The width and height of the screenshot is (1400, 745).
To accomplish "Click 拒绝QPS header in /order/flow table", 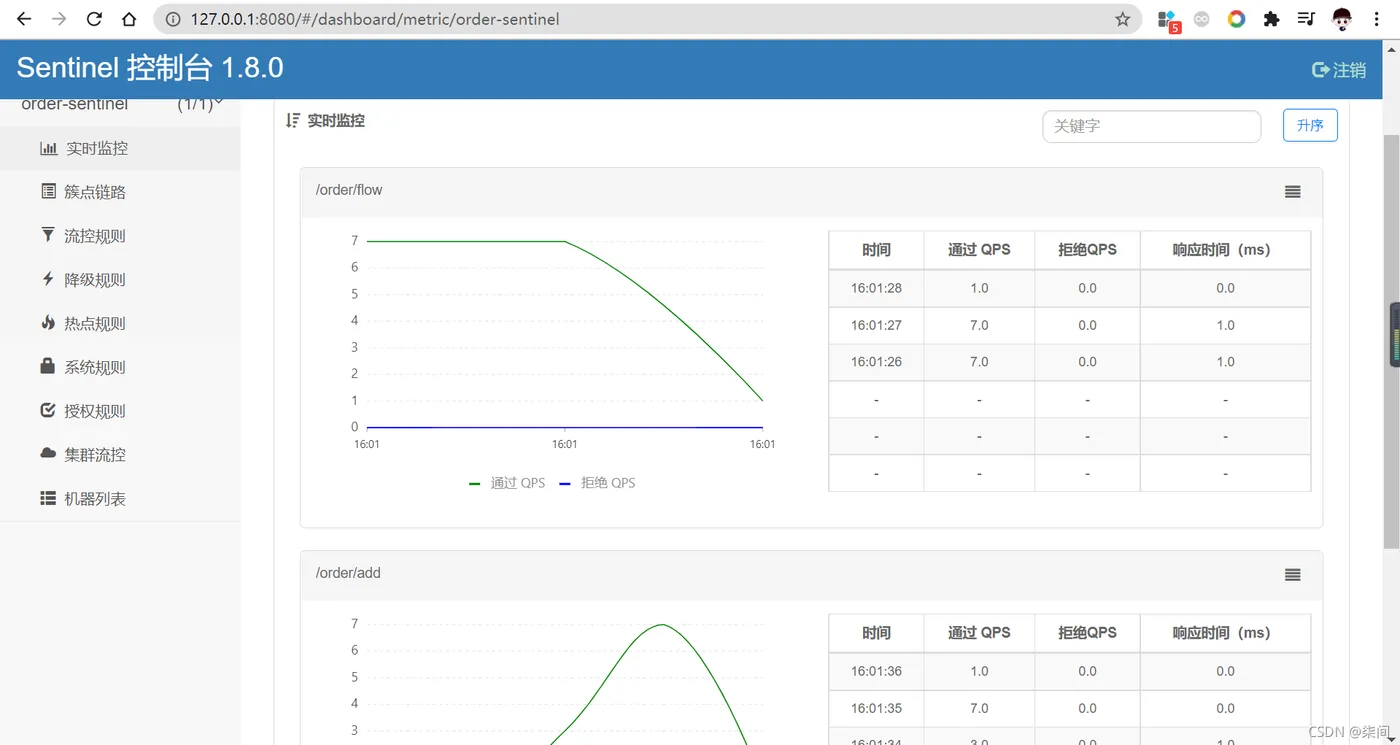I will click(x=1087, y=250).
